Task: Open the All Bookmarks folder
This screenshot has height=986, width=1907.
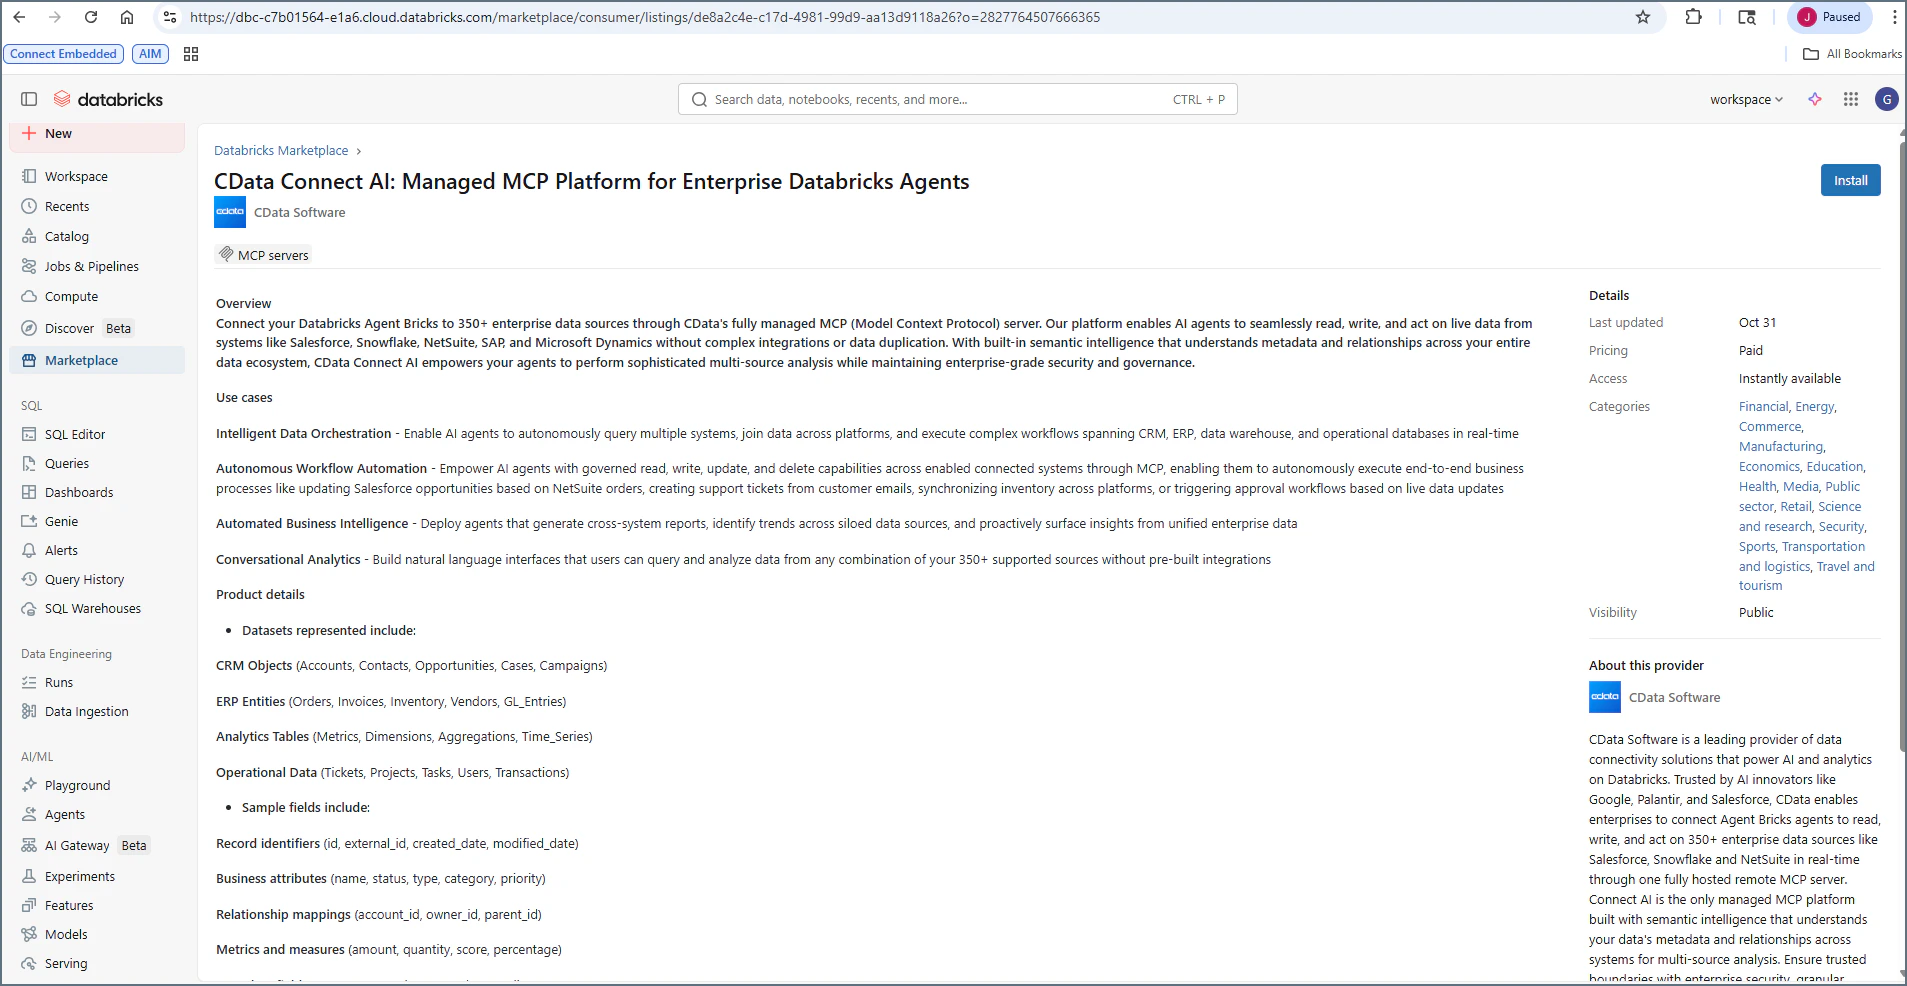Action: [1852, 54]
